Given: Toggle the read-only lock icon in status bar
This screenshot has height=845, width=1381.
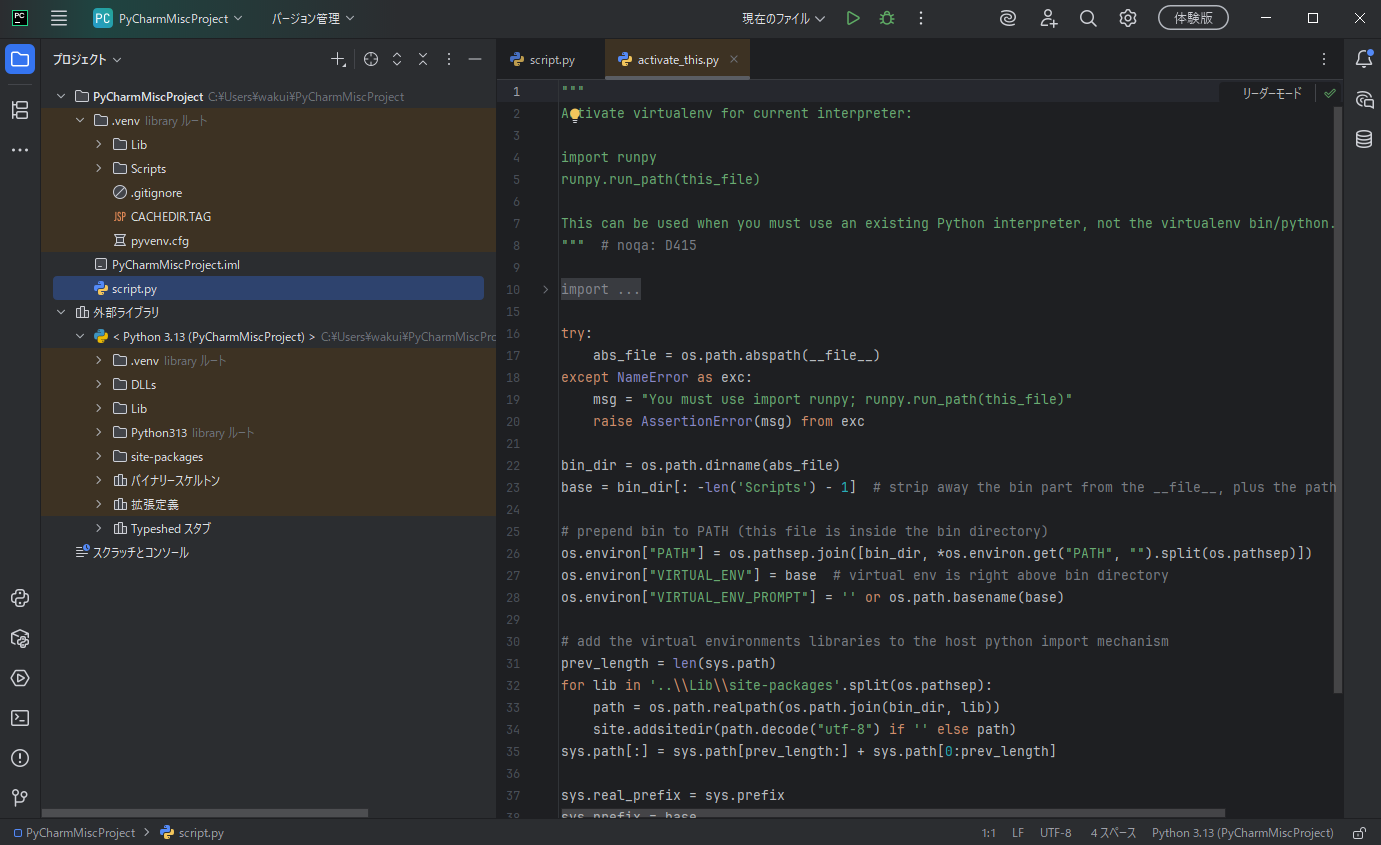Looking at the screenshot, I should coord(1359,833).
